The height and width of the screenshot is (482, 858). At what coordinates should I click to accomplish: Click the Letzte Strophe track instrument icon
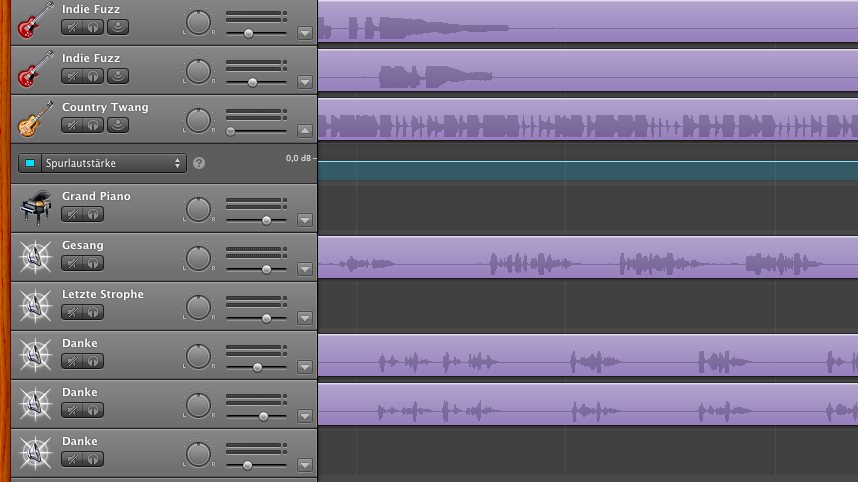(x=36, y=305)
